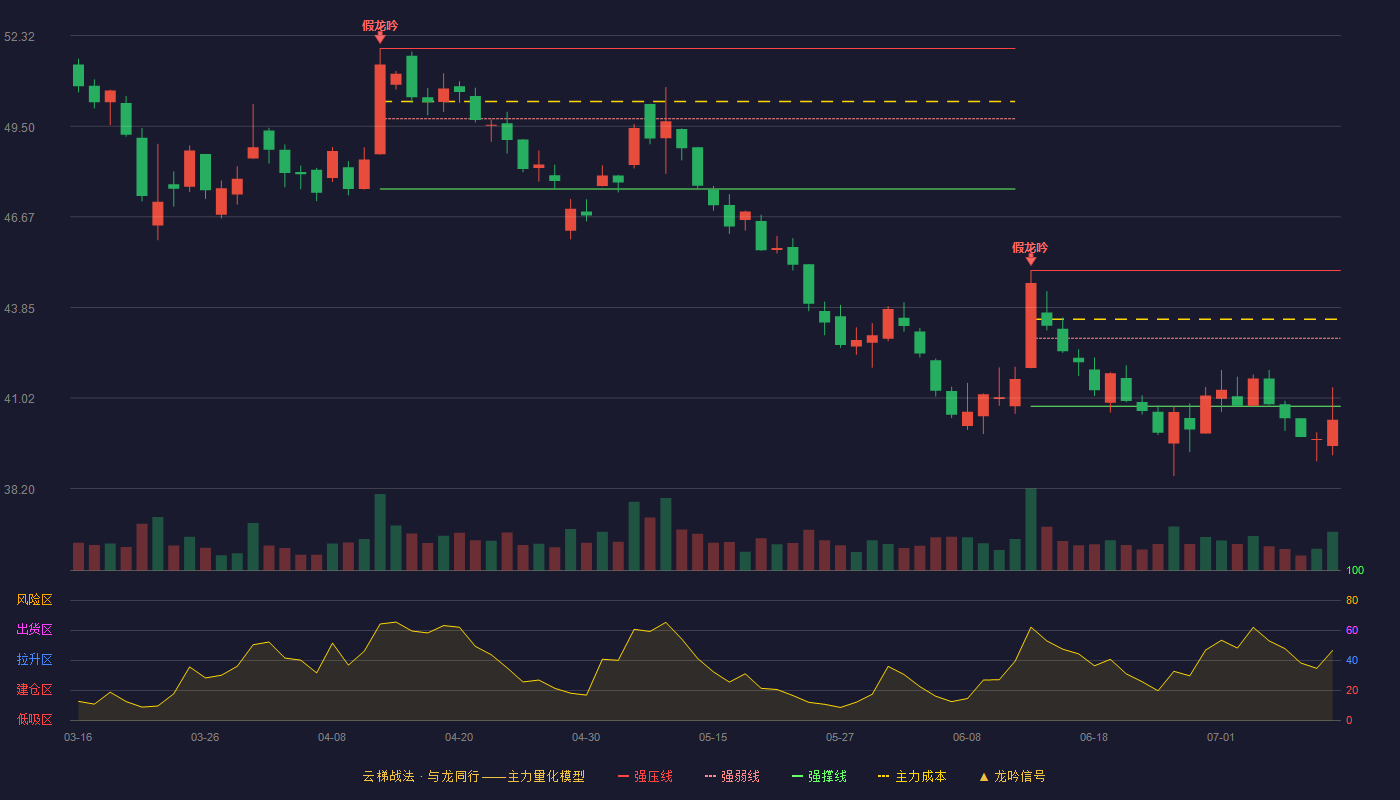This screenshot has width=1400, height=800.
Task: Select the 建仓区 zone label
Action: 34,690
